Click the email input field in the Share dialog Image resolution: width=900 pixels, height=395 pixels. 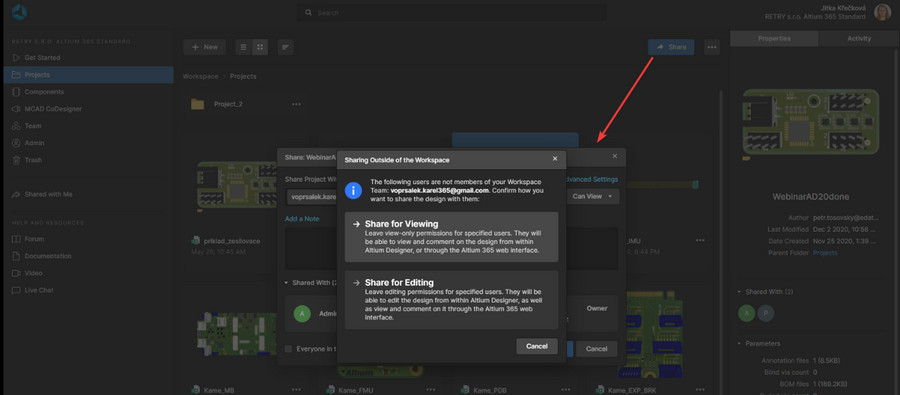point(311,197)
